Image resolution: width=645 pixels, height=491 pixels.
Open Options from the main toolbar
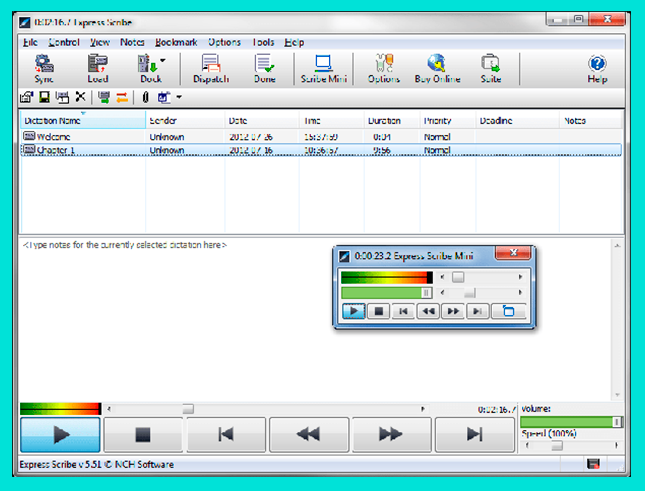tap(384, 68)
